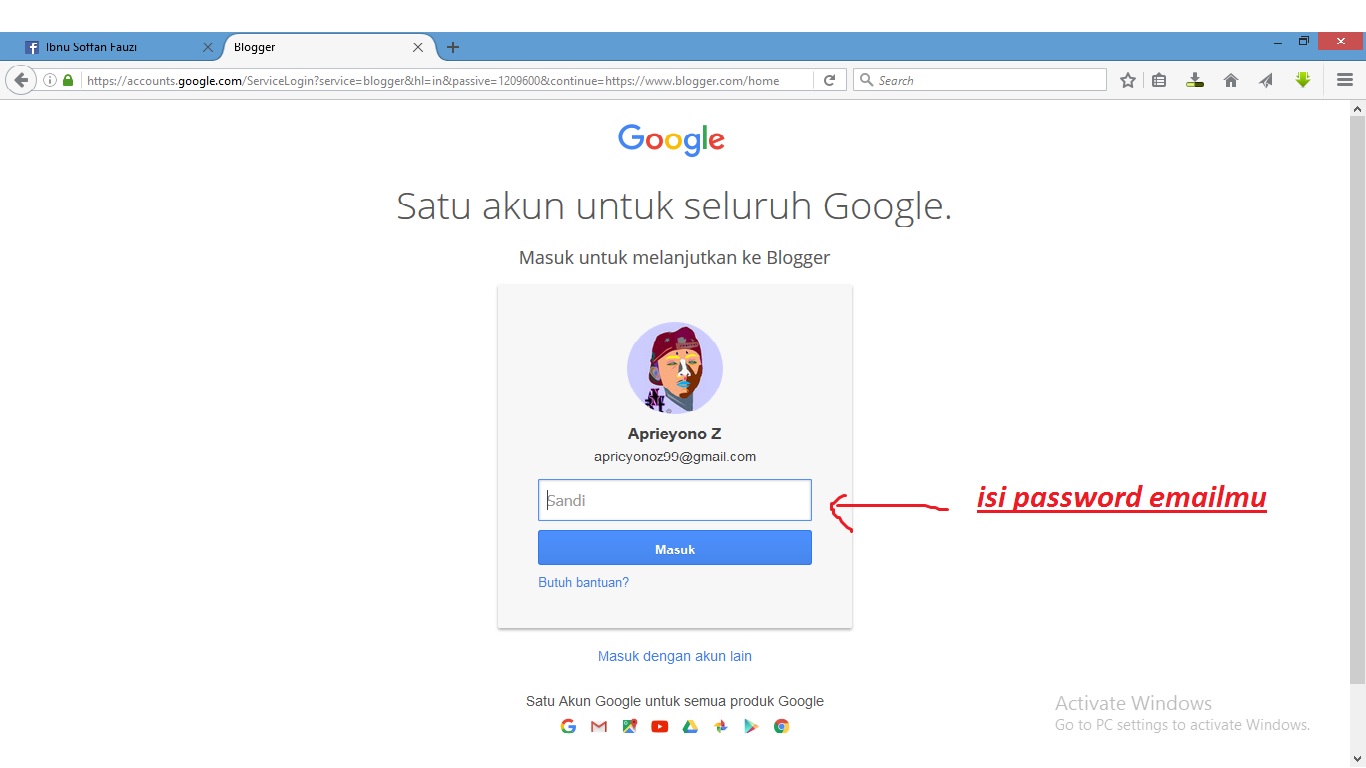Click the paper plane toolbar icon

pyautogui.click(x=1266, y=80)
